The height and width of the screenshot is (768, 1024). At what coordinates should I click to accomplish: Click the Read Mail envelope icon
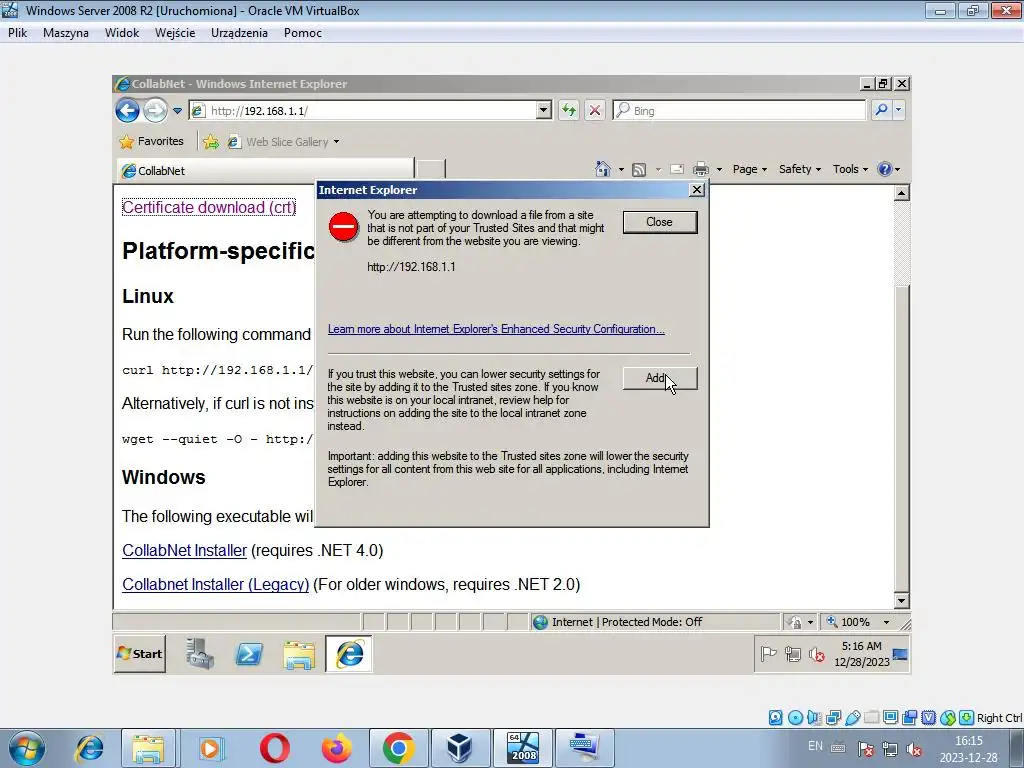[677, 170]
